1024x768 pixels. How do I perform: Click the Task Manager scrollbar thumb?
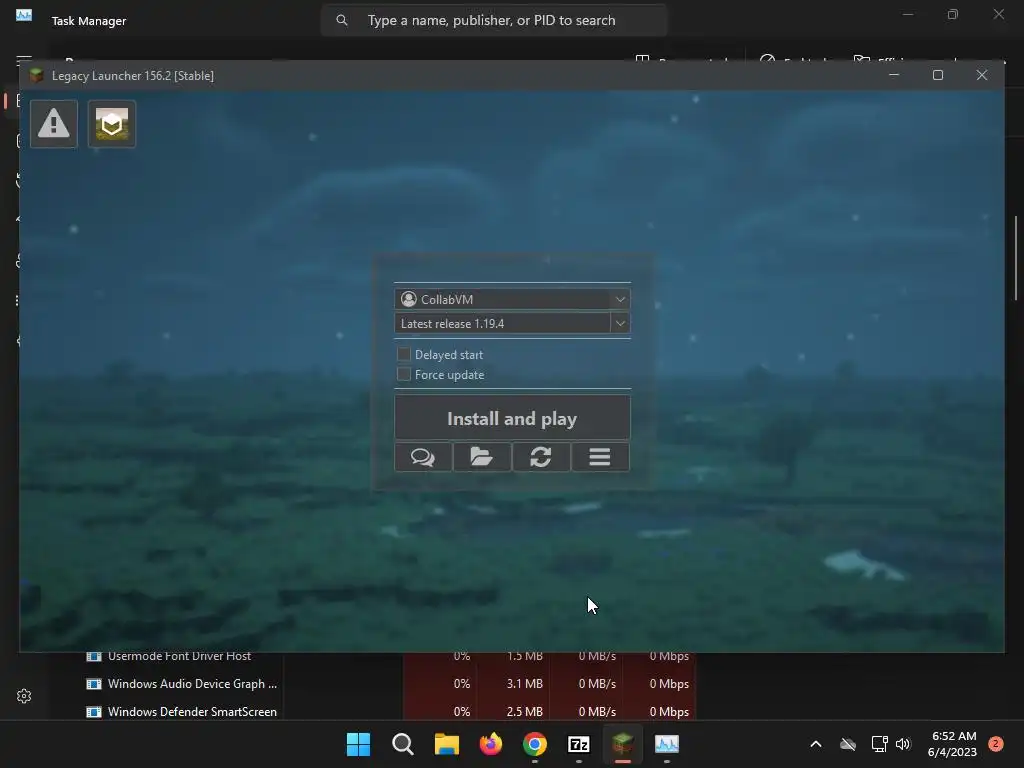point(1016,258)
